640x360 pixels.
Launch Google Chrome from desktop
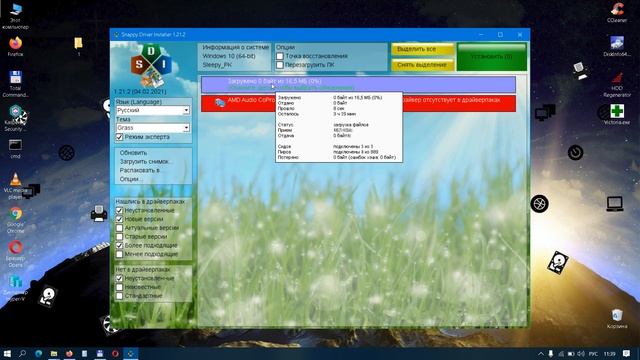[x=16, y=220]
